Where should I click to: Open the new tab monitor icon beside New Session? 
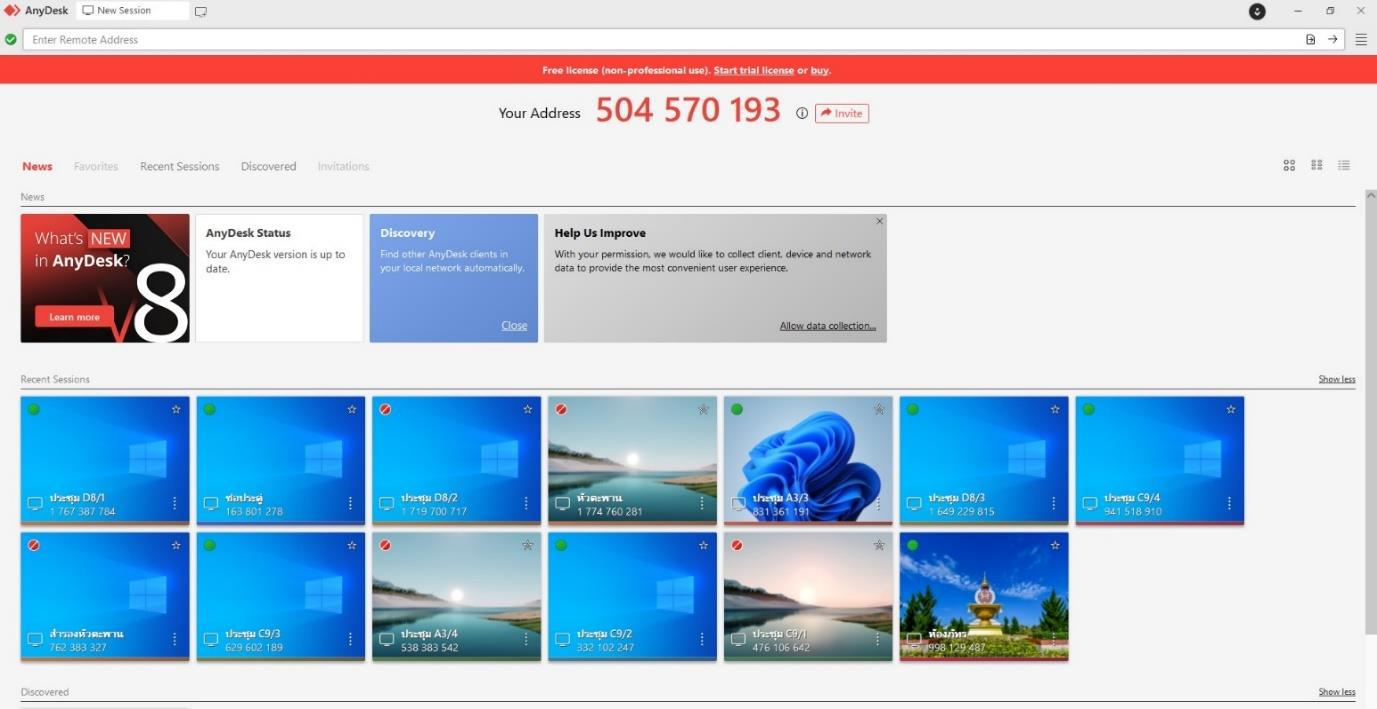tap(201, 11)
